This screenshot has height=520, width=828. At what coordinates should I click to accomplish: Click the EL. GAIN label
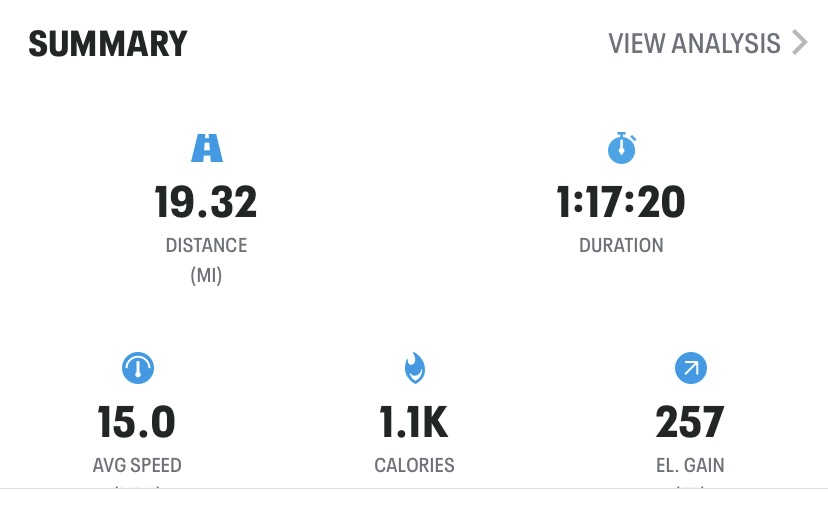tap(690, 465)
